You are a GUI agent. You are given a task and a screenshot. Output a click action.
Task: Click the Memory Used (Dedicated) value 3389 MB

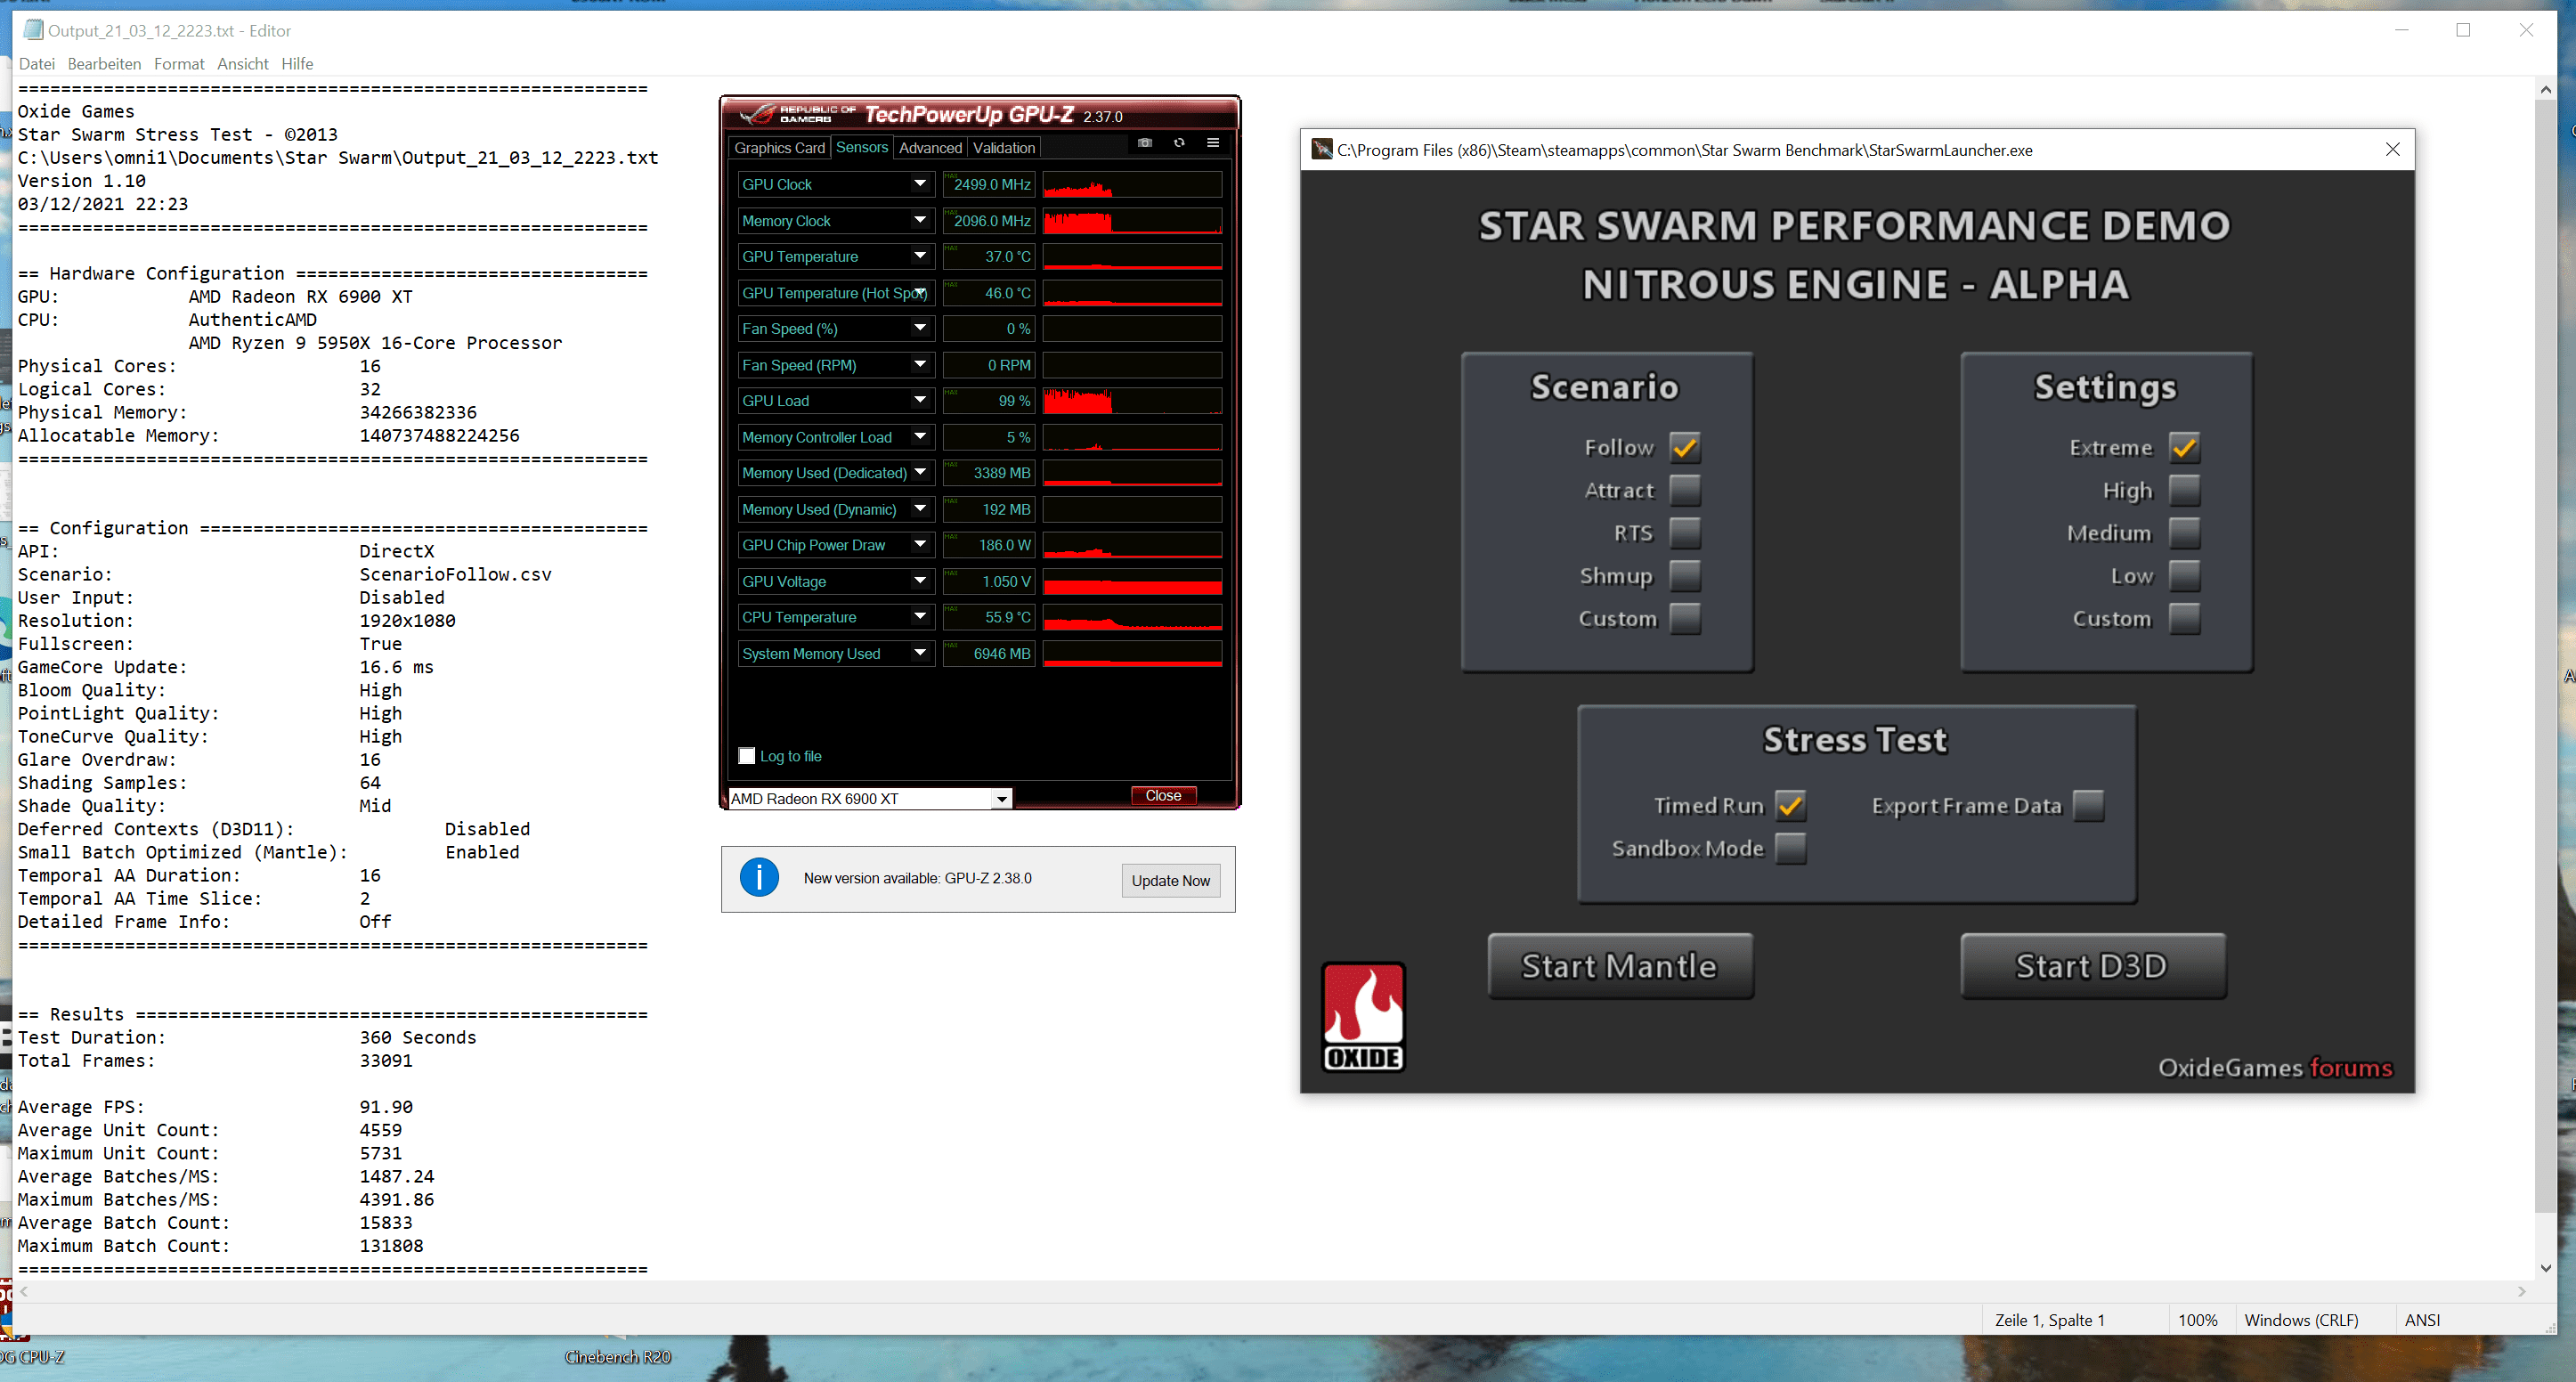(988, 473)
